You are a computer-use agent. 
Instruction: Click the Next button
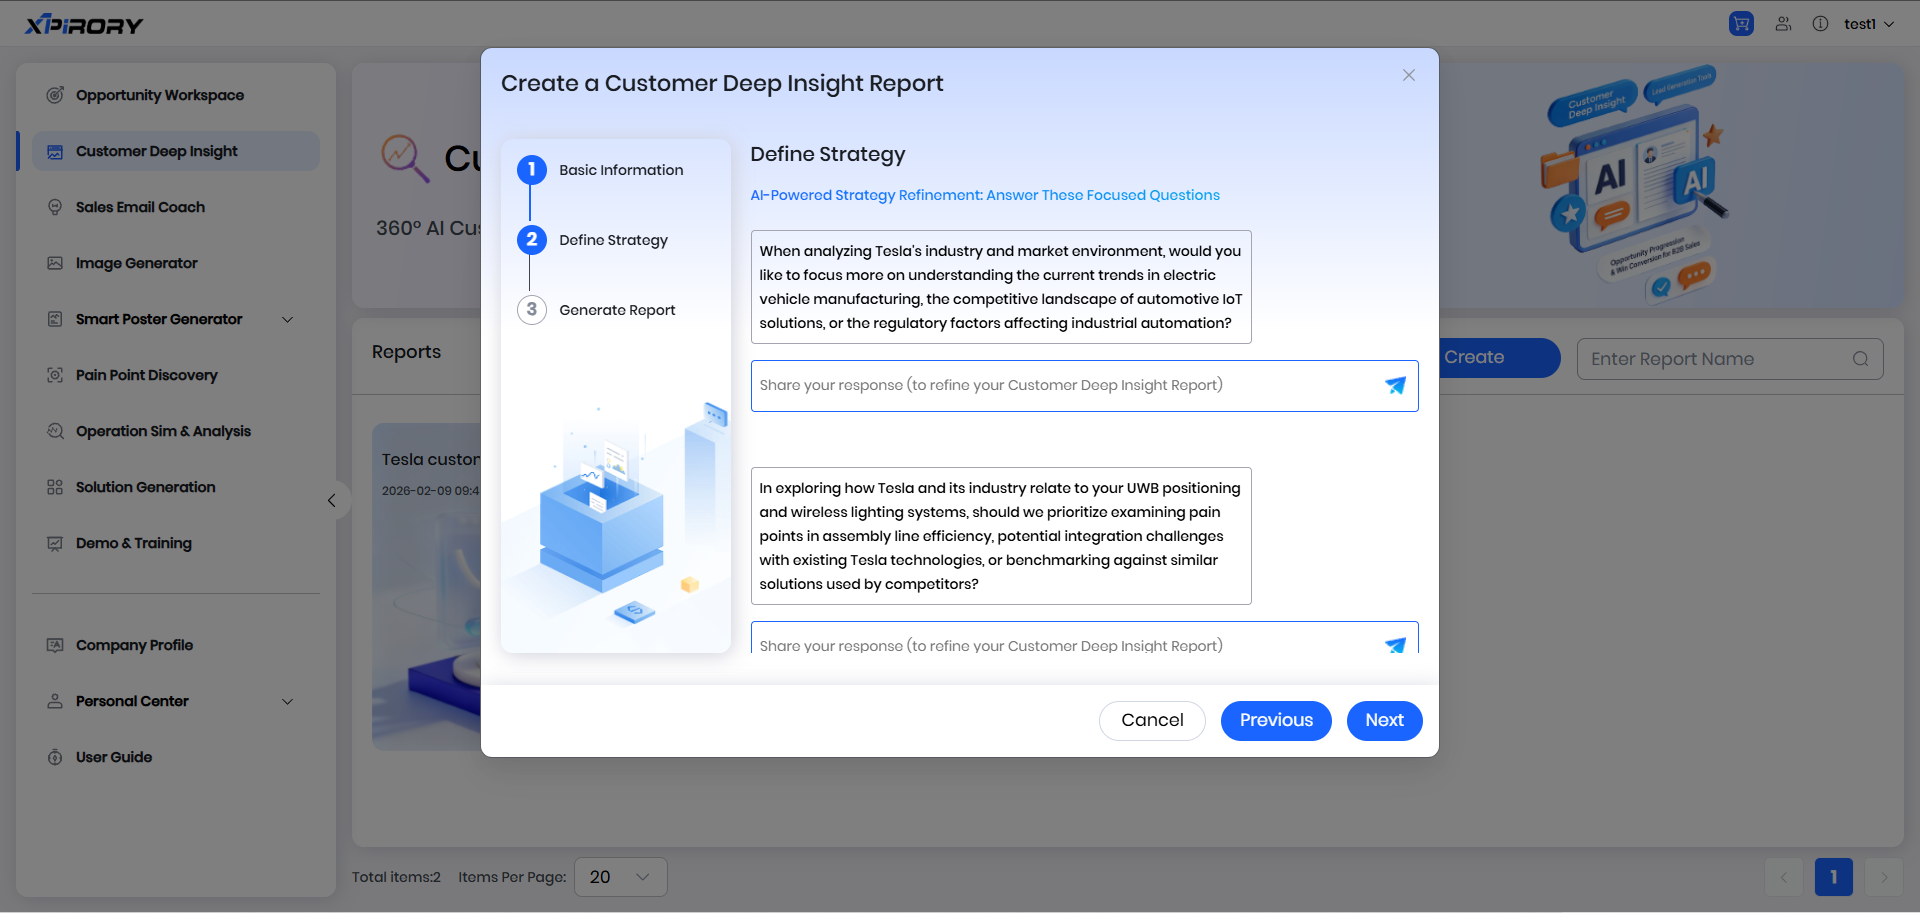pyautogui.click(x=1384, y=721)
